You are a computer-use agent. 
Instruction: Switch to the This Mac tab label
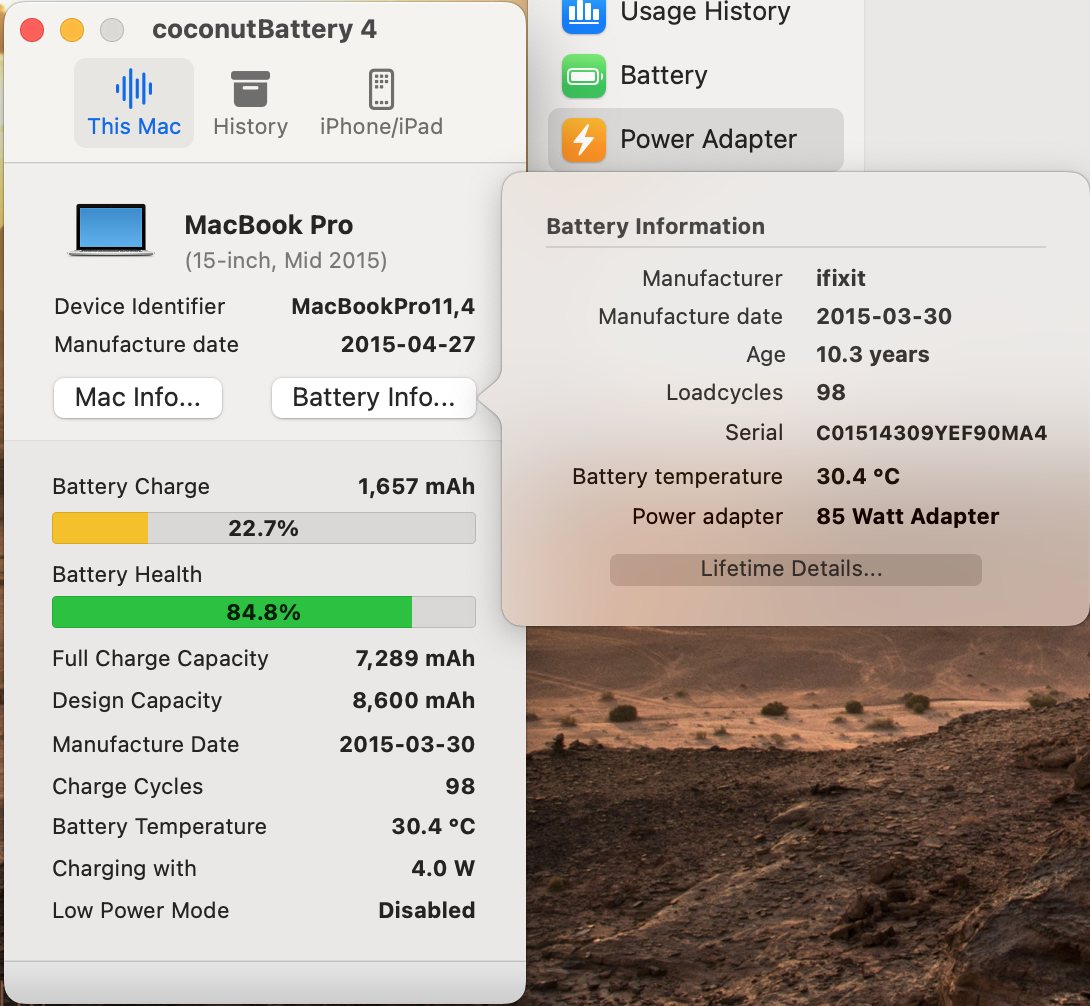[x=134, y=127]
